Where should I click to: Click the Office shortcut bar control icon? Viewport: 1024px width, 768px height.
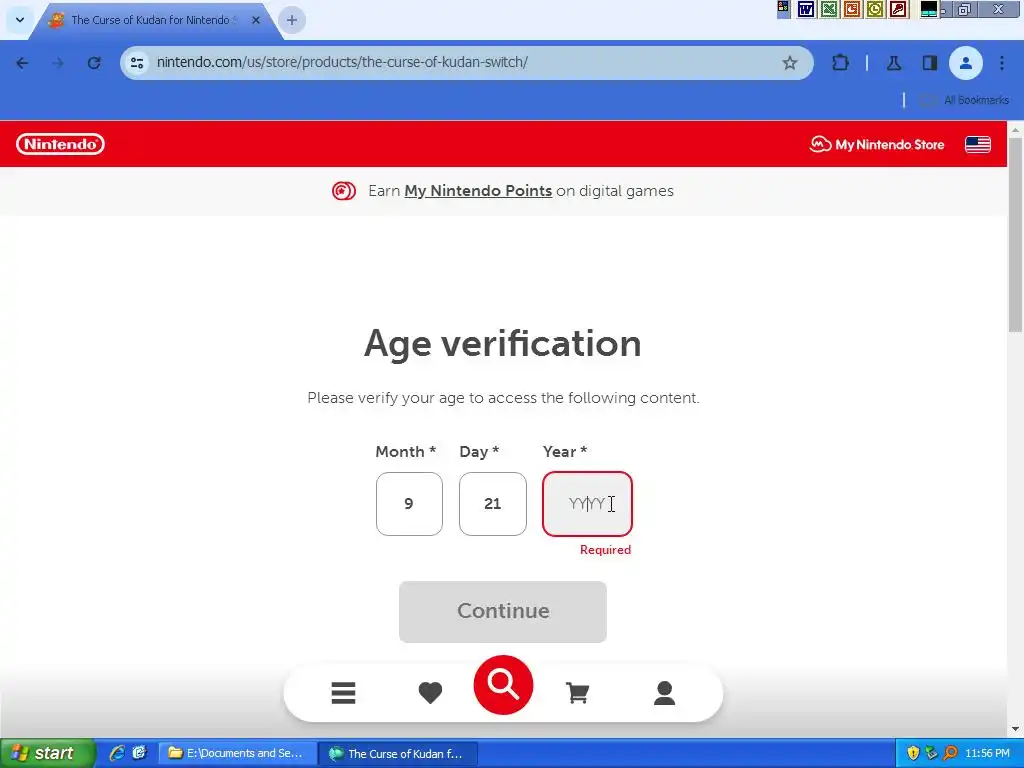[783, 8]
